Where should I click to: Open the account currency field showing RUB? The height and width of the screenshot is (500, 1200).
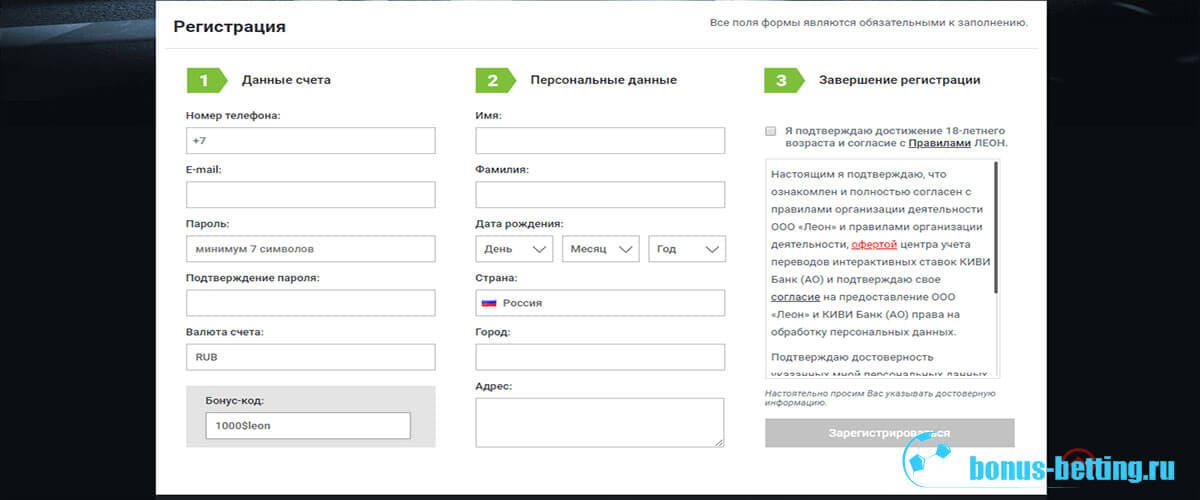pyautogui.click(x=311, y=357)
